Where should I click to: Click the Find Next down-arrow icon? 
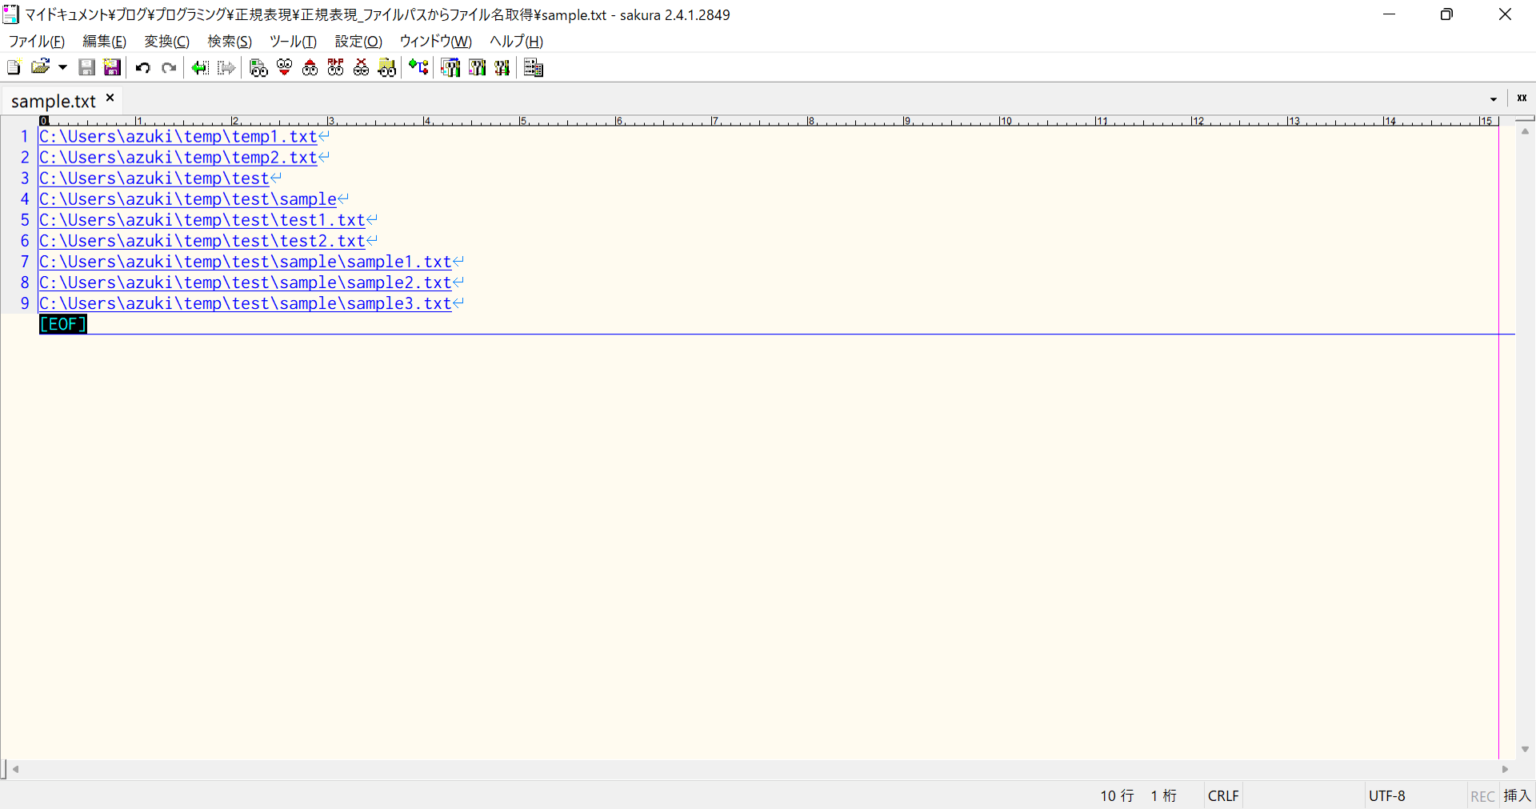285,68
